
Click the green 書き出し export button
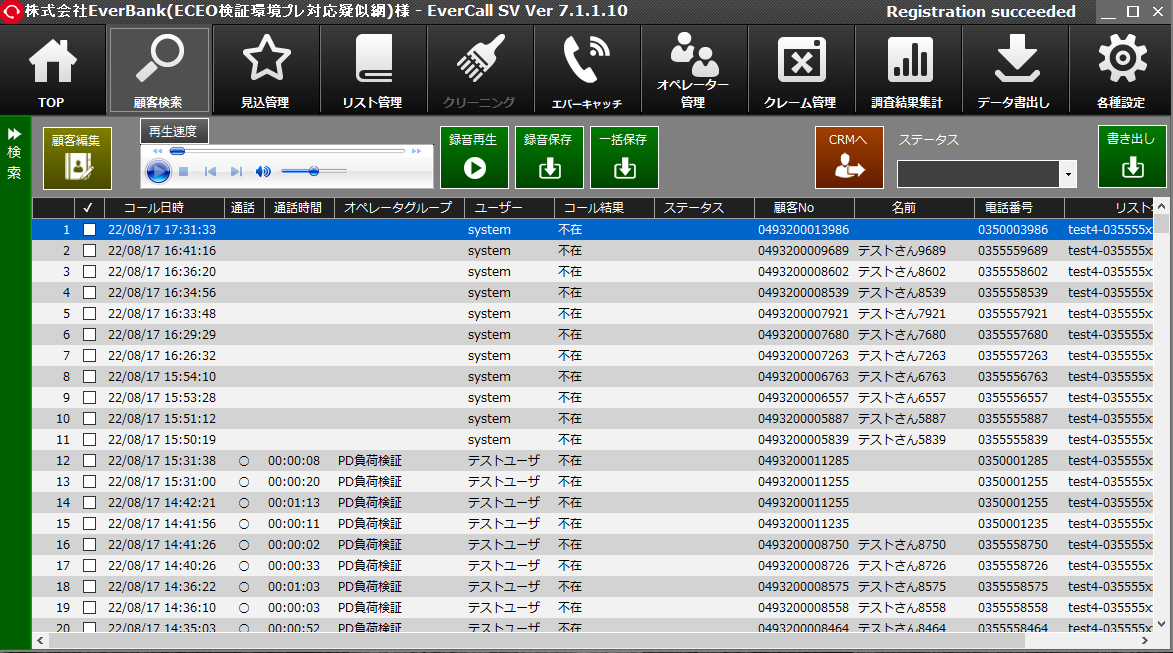1132,156
